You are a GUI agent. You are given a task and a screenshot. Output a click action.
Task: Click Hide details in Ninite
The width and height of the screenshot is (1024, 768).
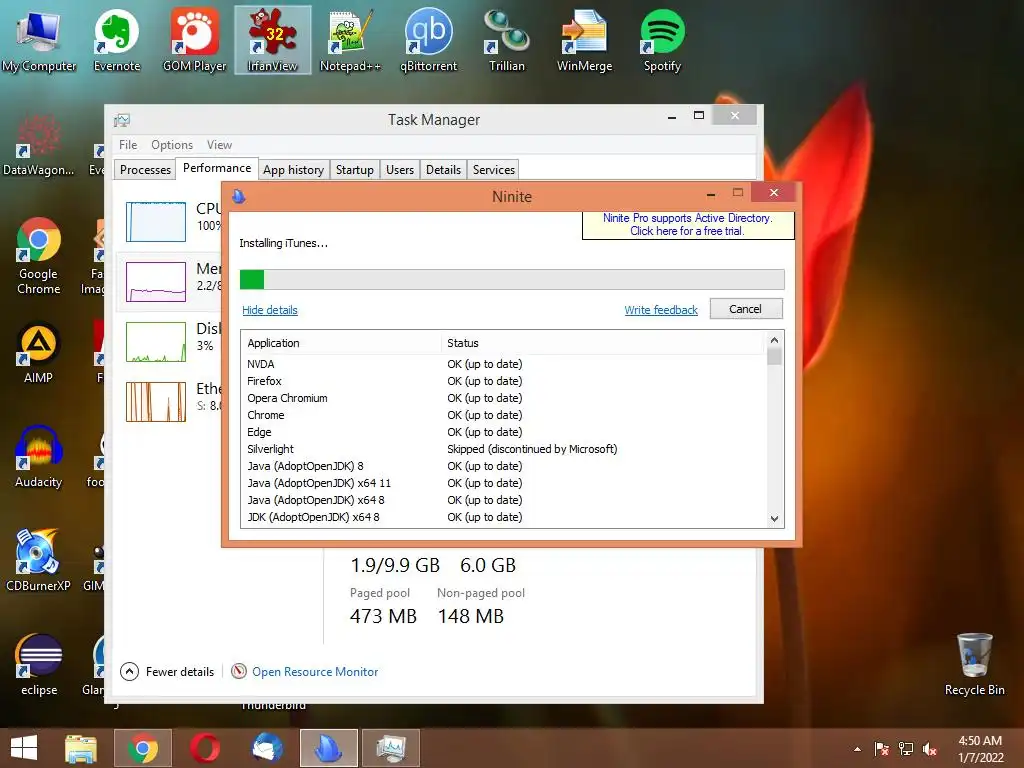point(270,310)
